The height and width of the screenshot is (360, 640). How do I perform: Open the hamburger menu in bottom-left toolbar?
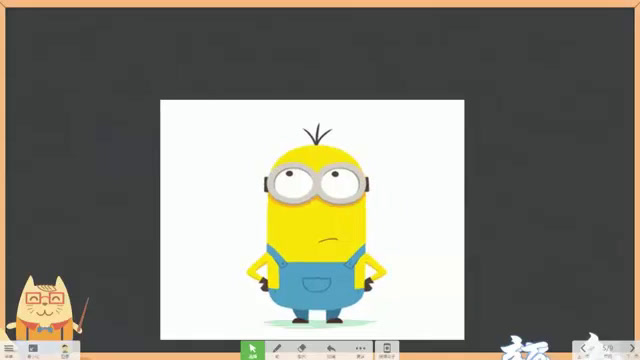[x=9, y=350]
